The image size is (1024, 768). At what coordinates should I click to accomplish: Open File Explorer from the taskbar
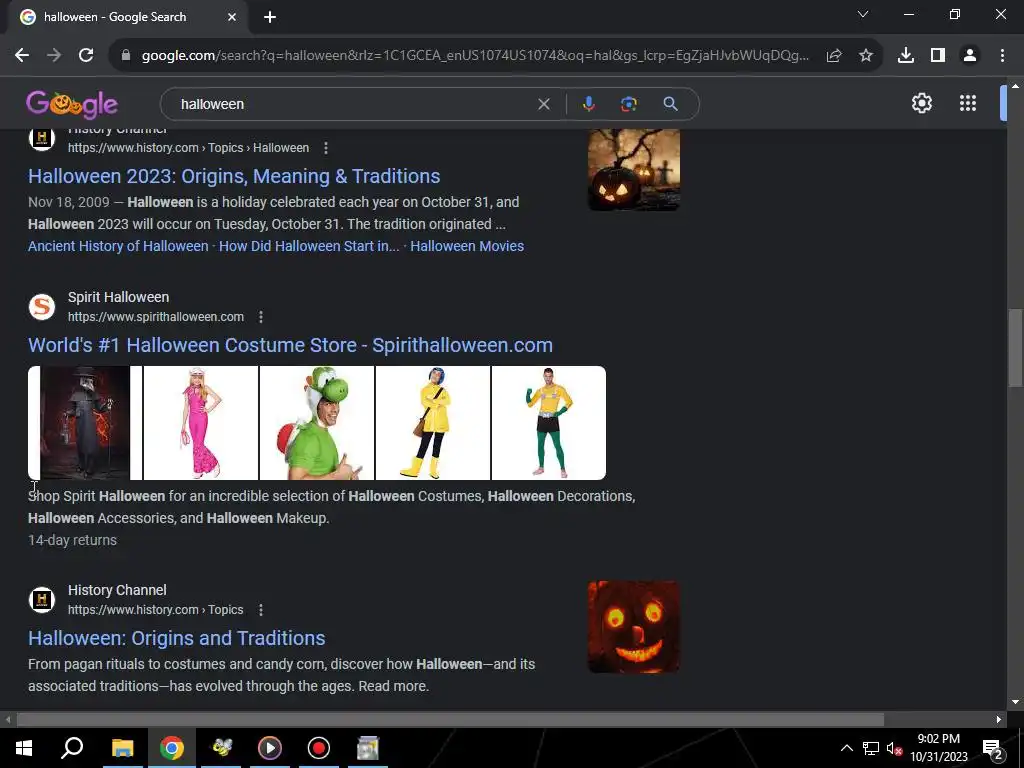tap(122, 748)
